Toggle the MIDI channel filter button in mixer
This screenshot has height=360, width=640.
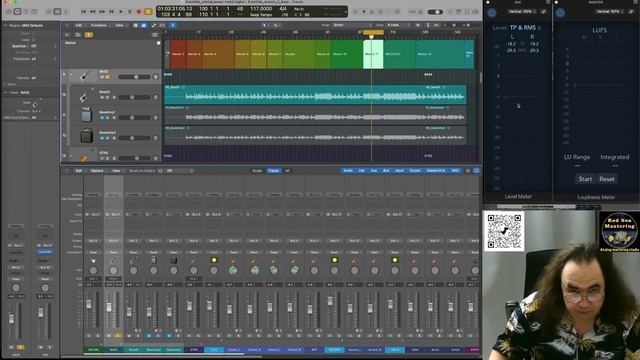click(455, 171)
